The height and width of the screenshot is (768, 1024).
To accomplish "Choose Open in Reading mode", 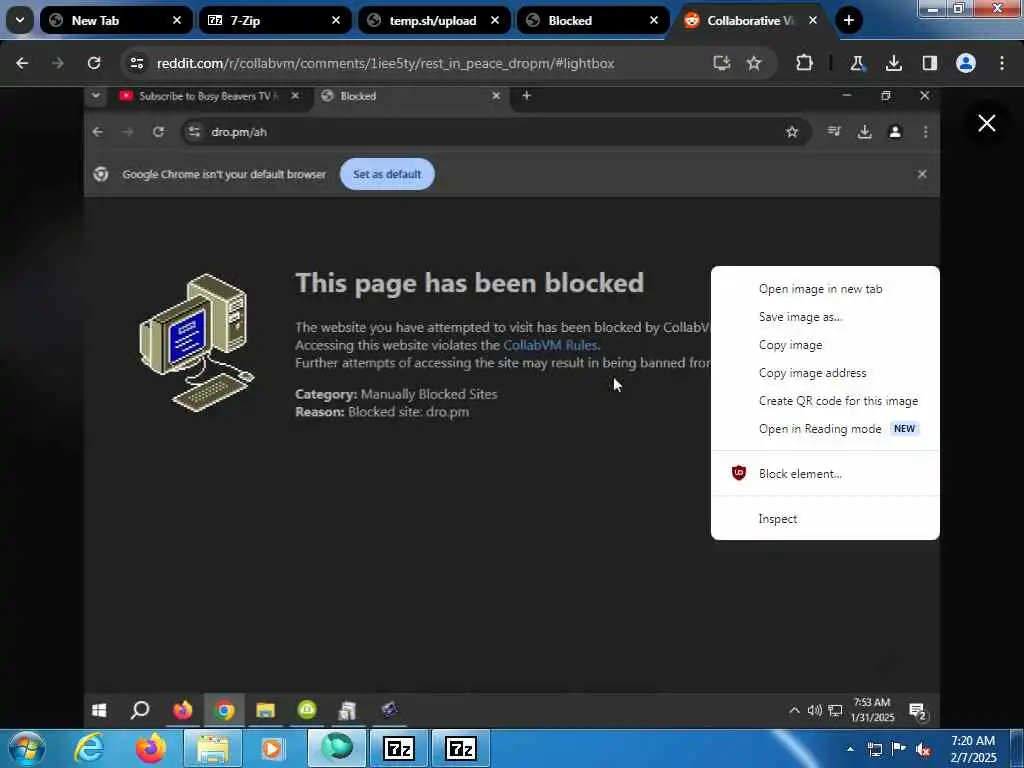I will pos(825,429).
